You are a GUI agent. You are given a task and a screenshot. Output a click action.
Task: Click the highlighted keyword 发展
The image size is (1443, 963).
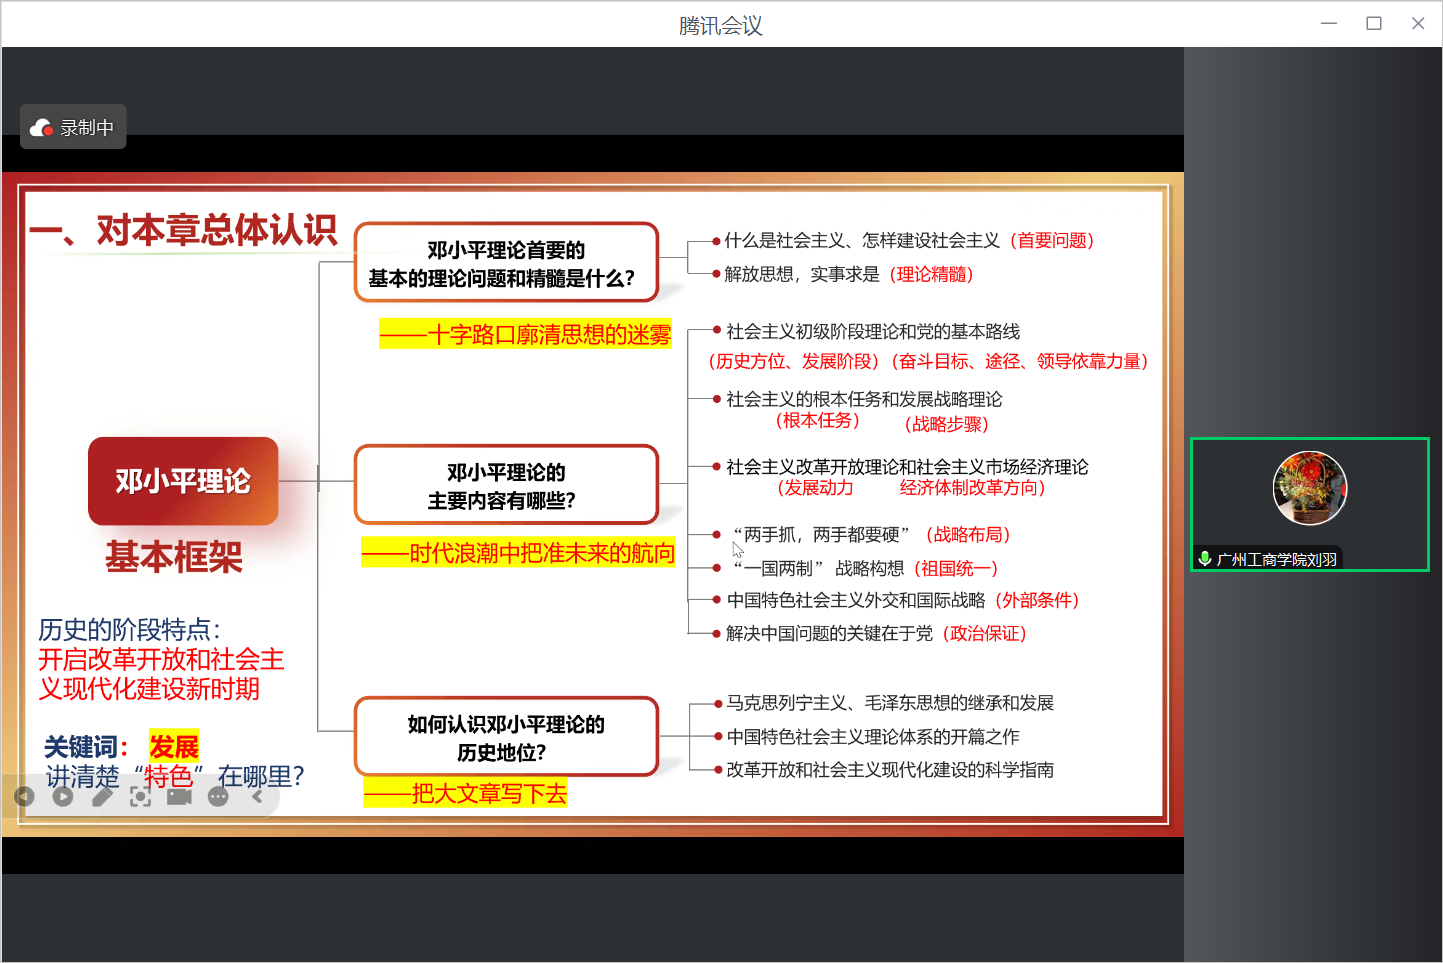pyautogui.click(x=174, y=746)
